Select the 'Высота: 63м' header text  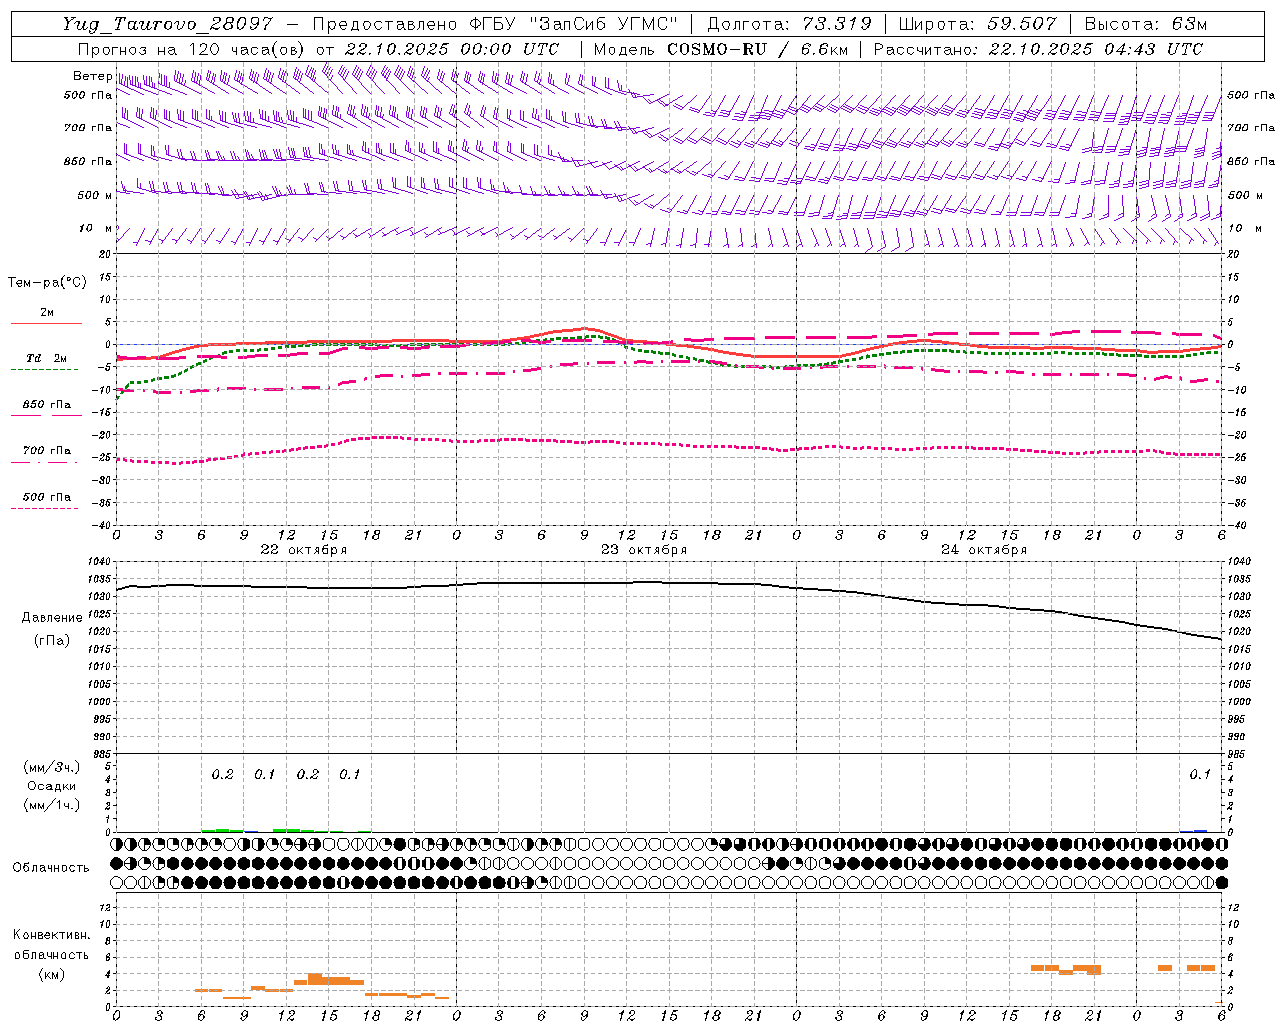click(x=1146, y=24)
